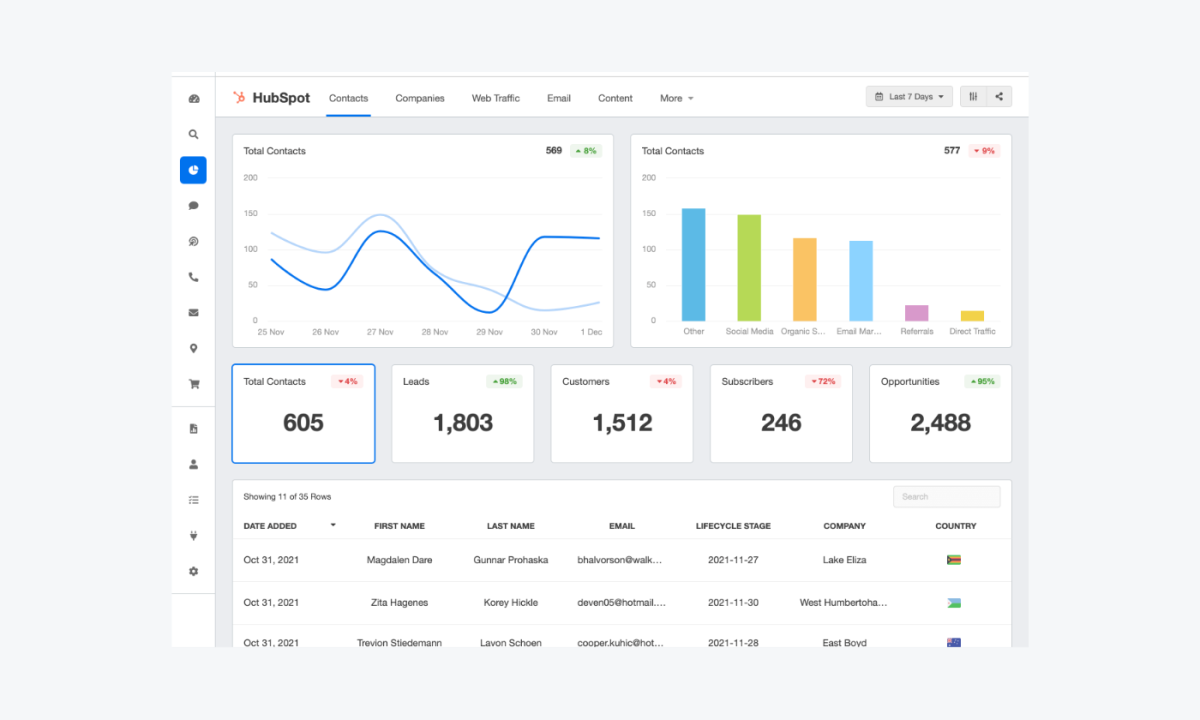
Task: Open the filter sliders icon near Last 7 Days
Action: [x=972, y=96]
